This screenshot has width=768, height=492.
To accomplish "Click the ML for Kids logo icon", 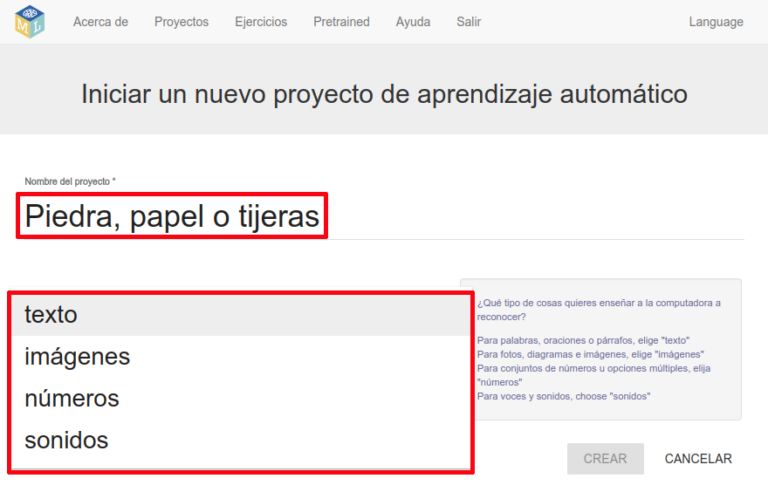I will pyautogui.click(x=29, y=21).
